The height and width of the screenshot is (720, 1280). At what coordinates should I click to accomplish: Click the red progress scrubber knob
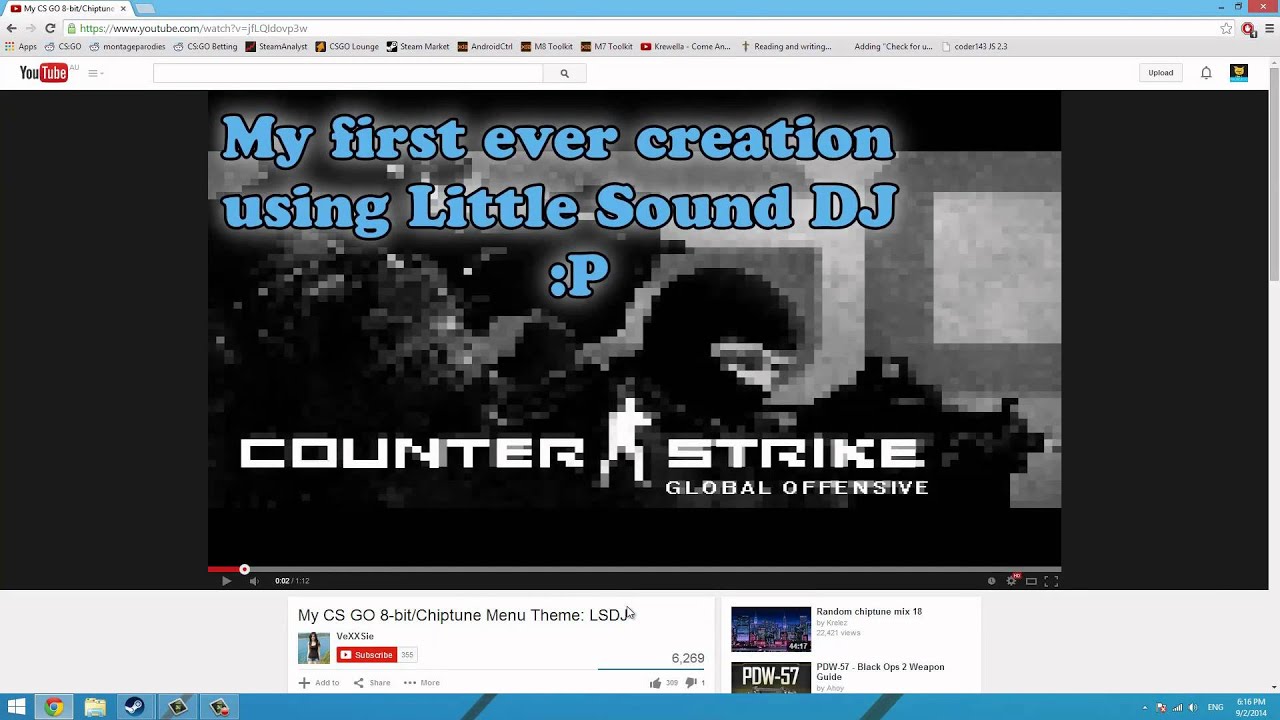[x=244, y=569]
